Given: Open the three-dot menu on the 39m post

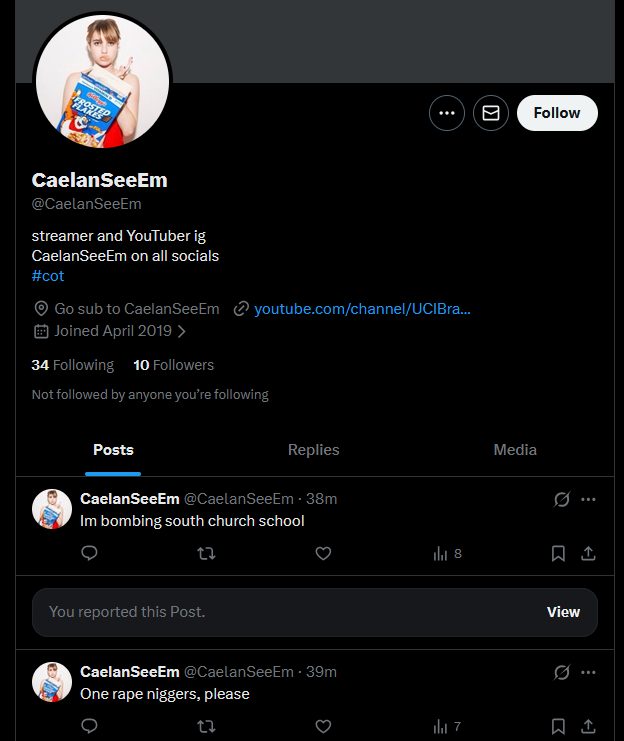Looking at the screenshot, I should click(588, 671).
